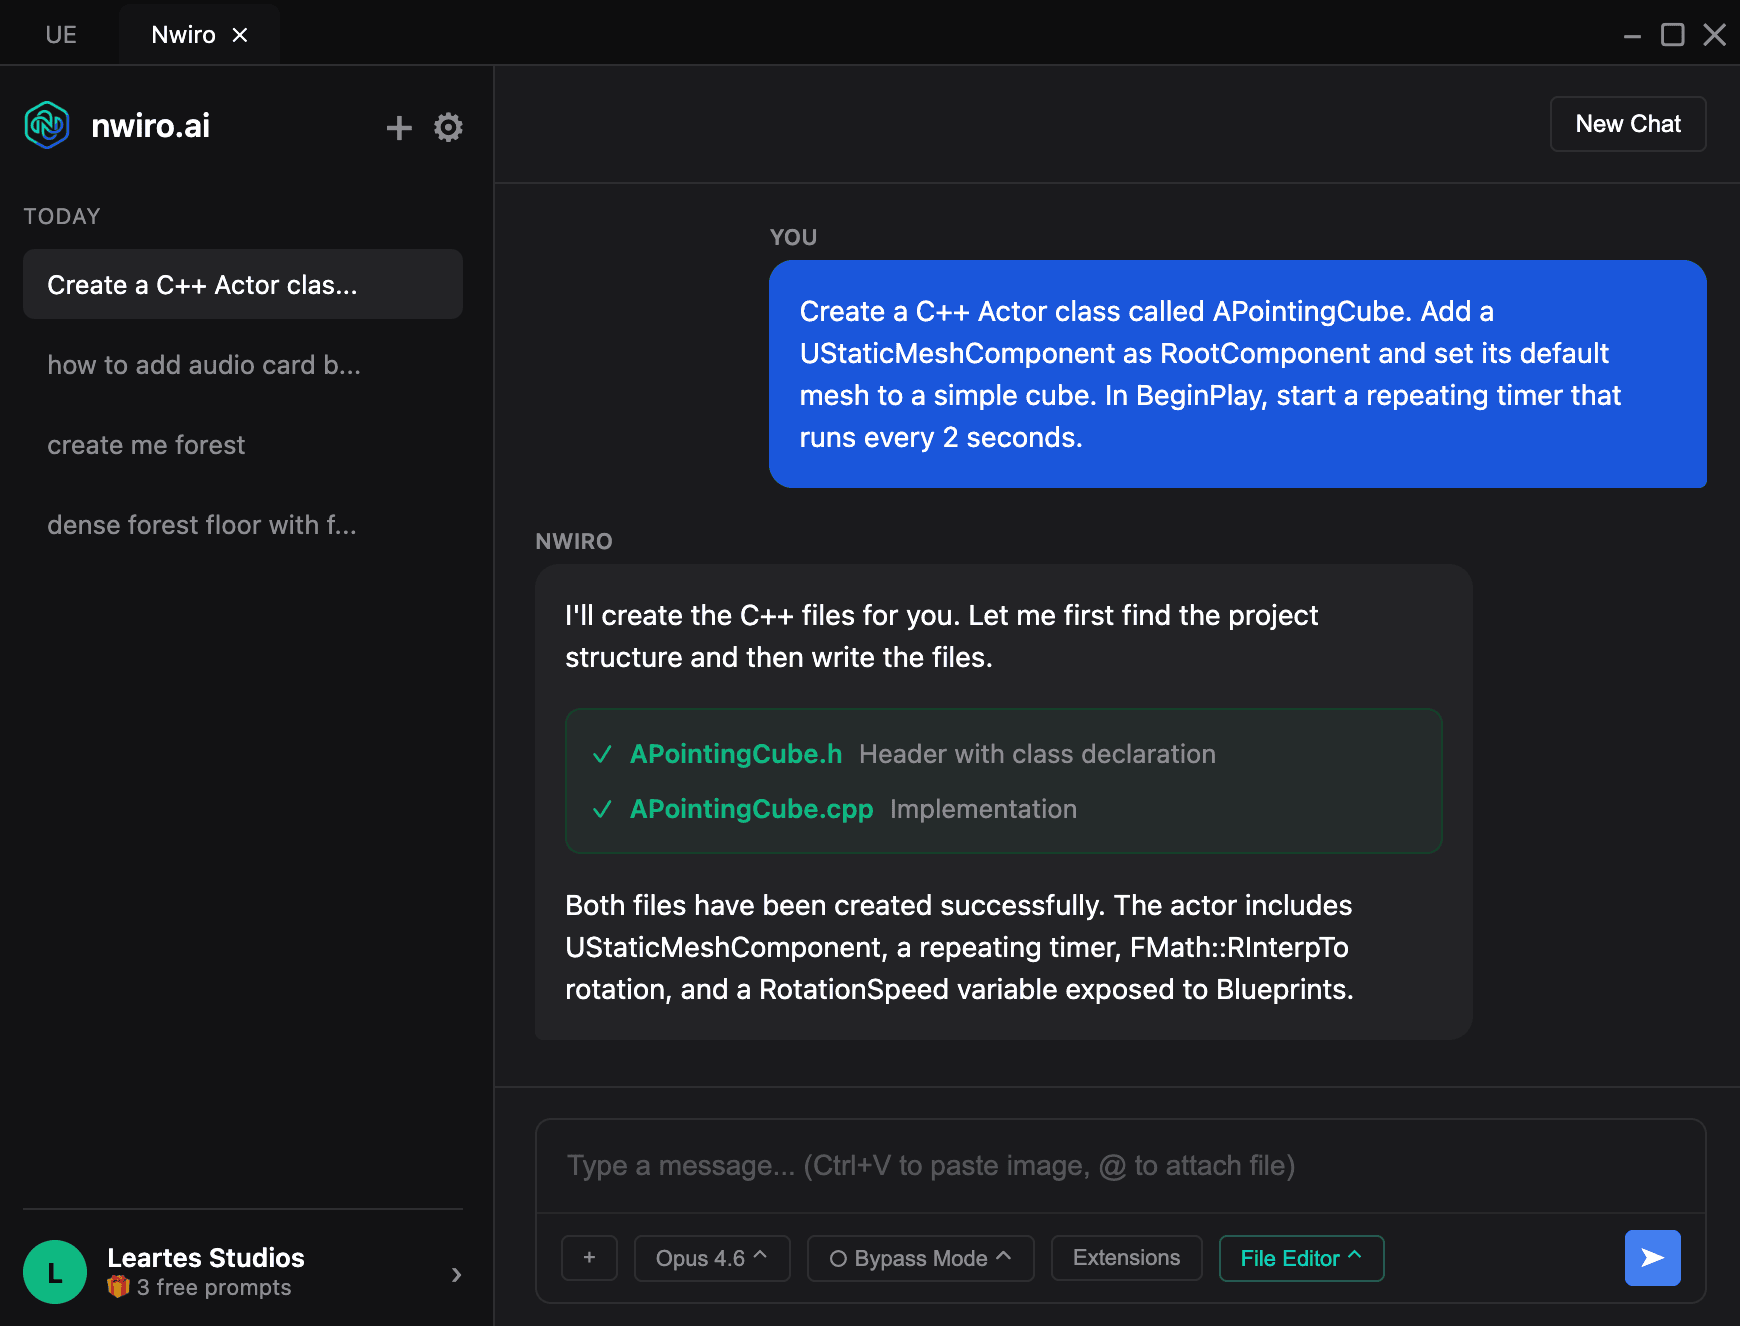
Task: Click the 'Leartes Studios' account name
Action: pyautogui.click(x=206, y=1257)
